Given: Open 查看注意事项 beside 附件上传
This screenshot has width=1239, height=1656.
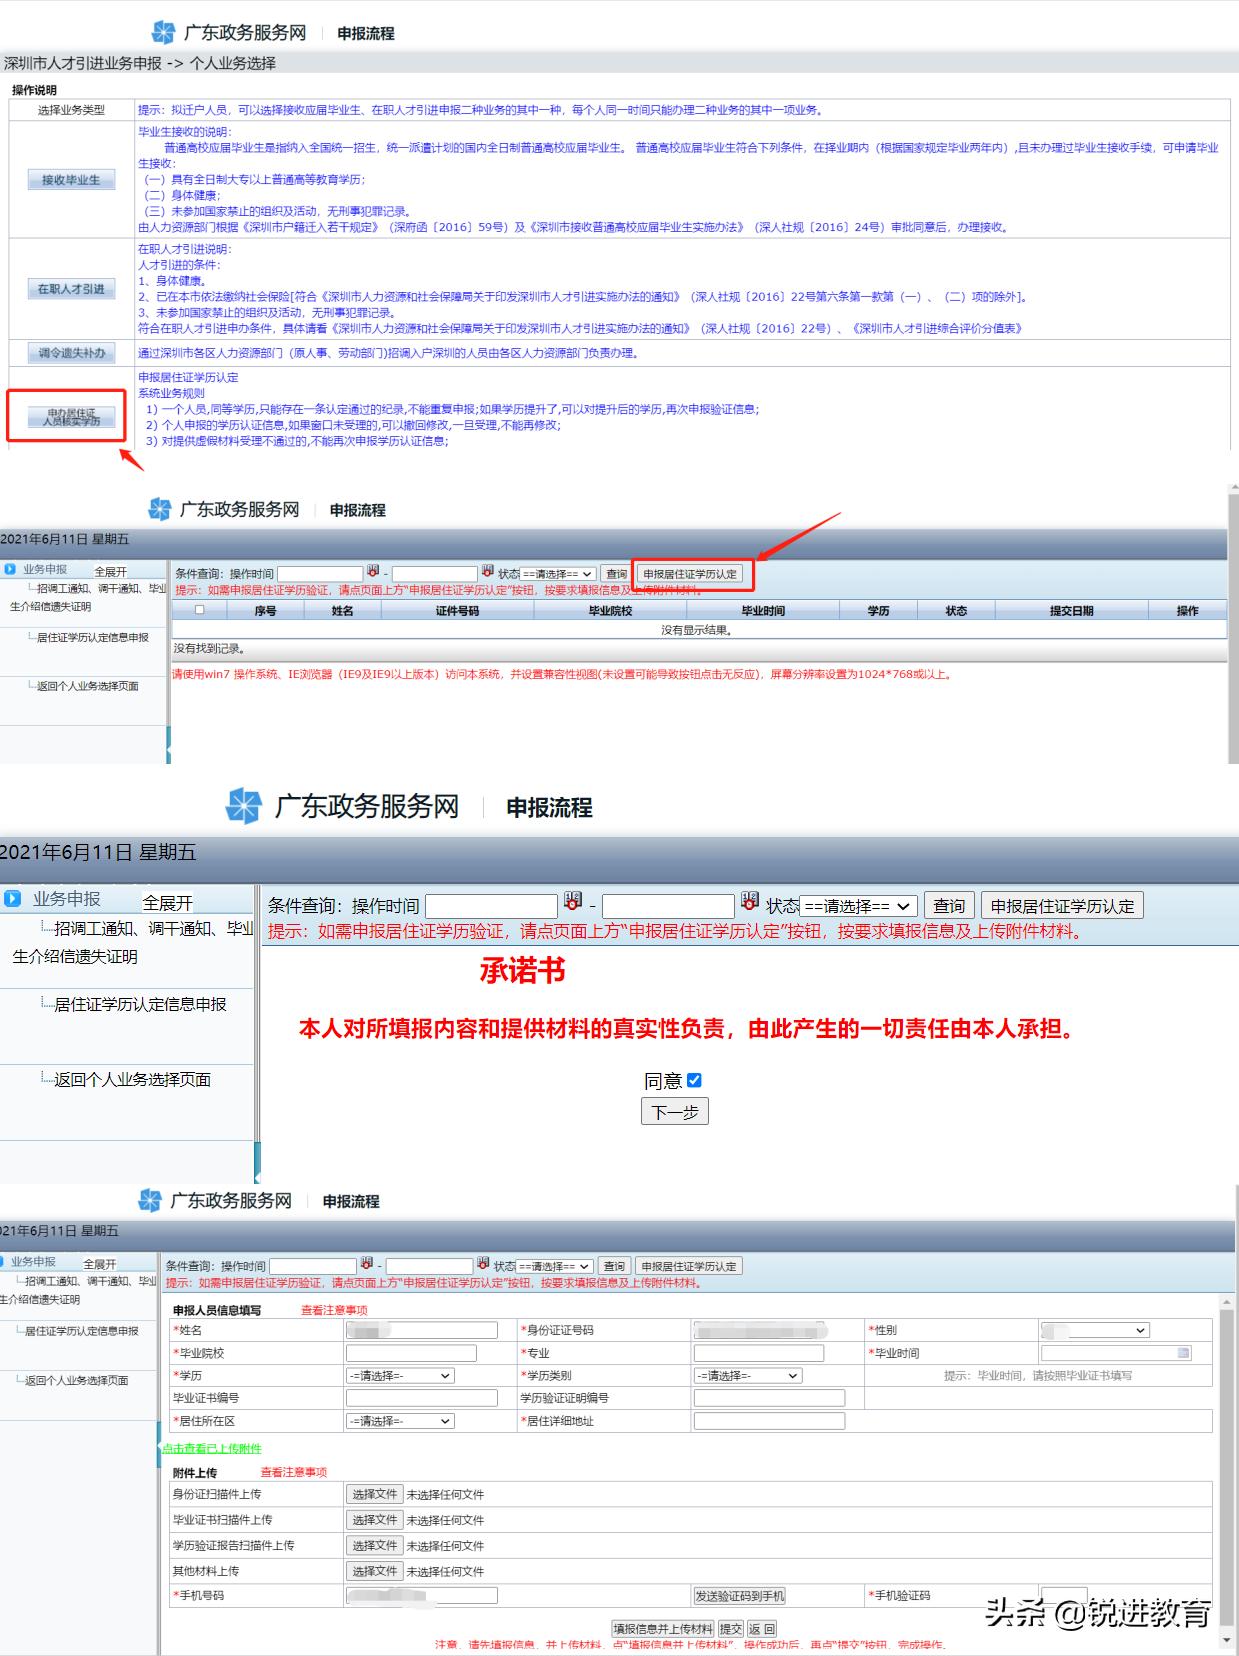Looking at the screenshot, I should pos(294,1472).
